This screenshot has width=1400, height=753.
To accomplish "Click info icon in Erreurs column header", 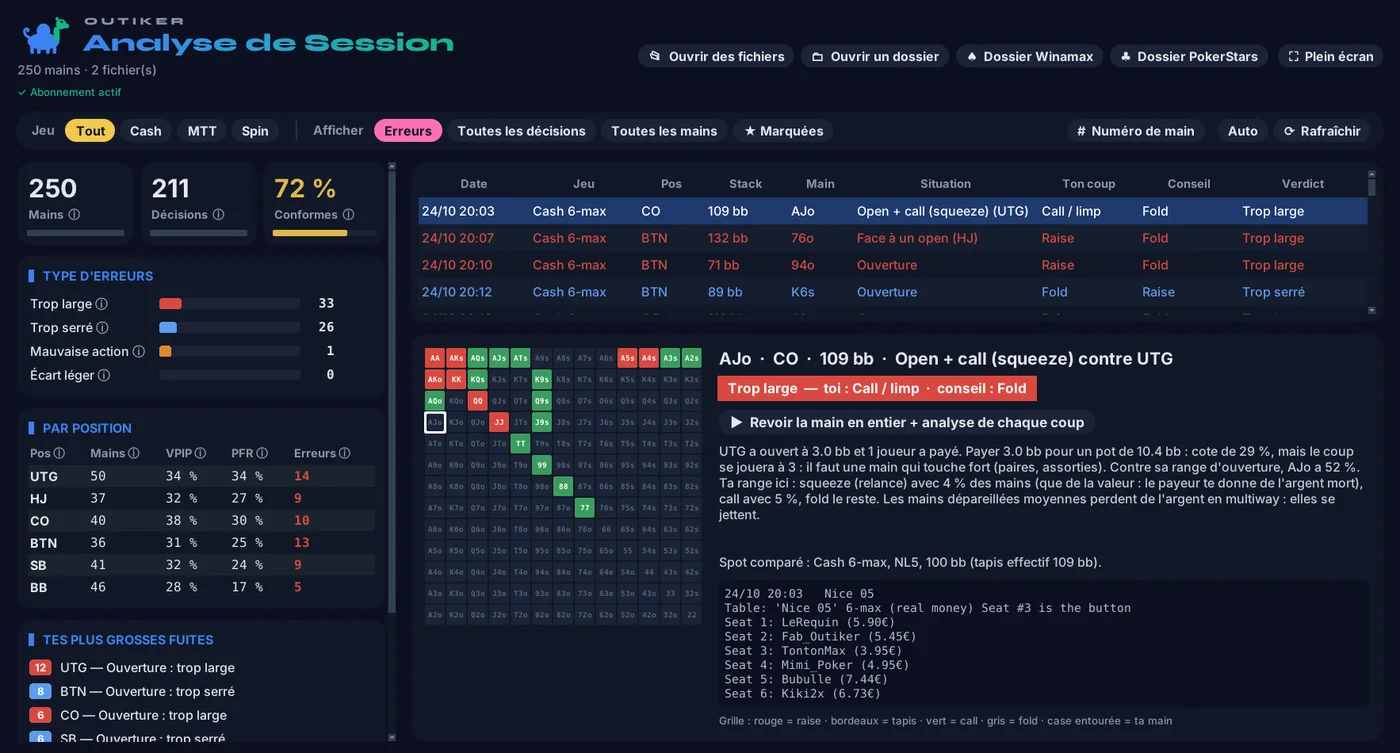I will pyautogui.click(x=344, y=453).
